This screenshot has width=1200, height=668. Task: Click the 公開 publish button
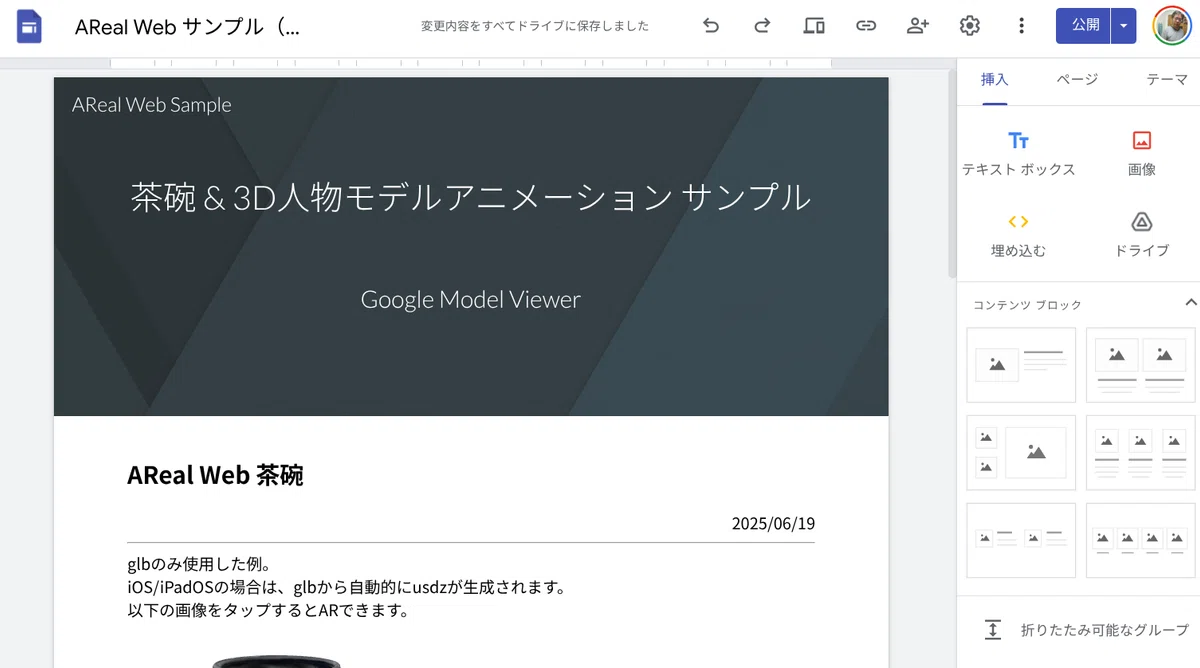[x=1083, y=26]
